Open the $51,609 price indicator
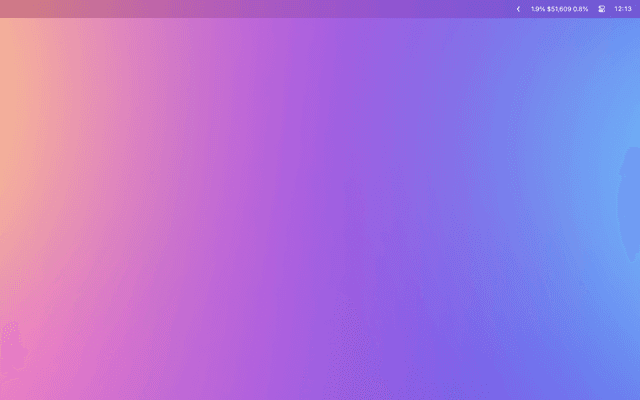Screen dimensions: 640x400 559,9
